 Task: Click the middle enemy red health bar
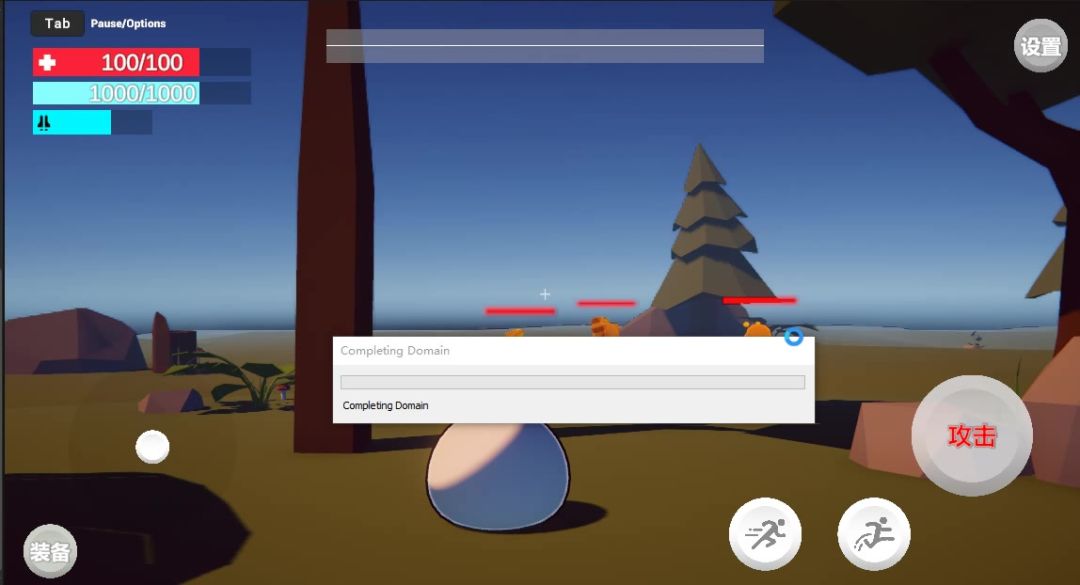(x=606, y=303)
